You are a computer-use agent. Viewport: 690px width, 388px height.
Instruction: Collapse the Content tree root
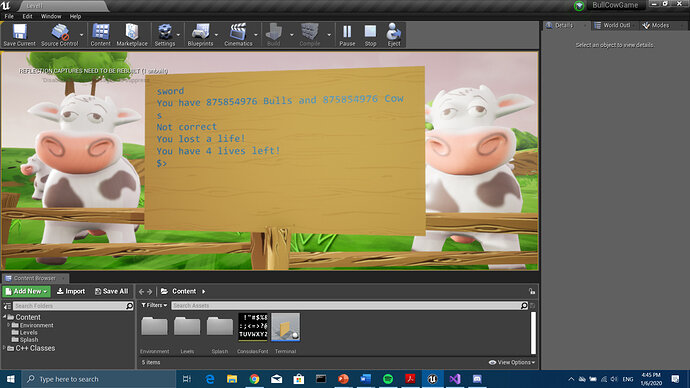point(4,317)
